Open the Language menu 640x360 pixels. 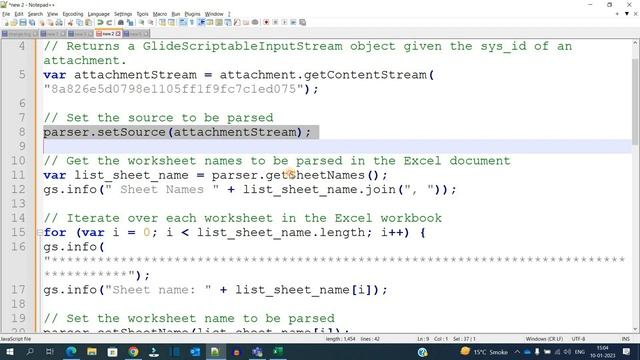click(x=98, y=14)
